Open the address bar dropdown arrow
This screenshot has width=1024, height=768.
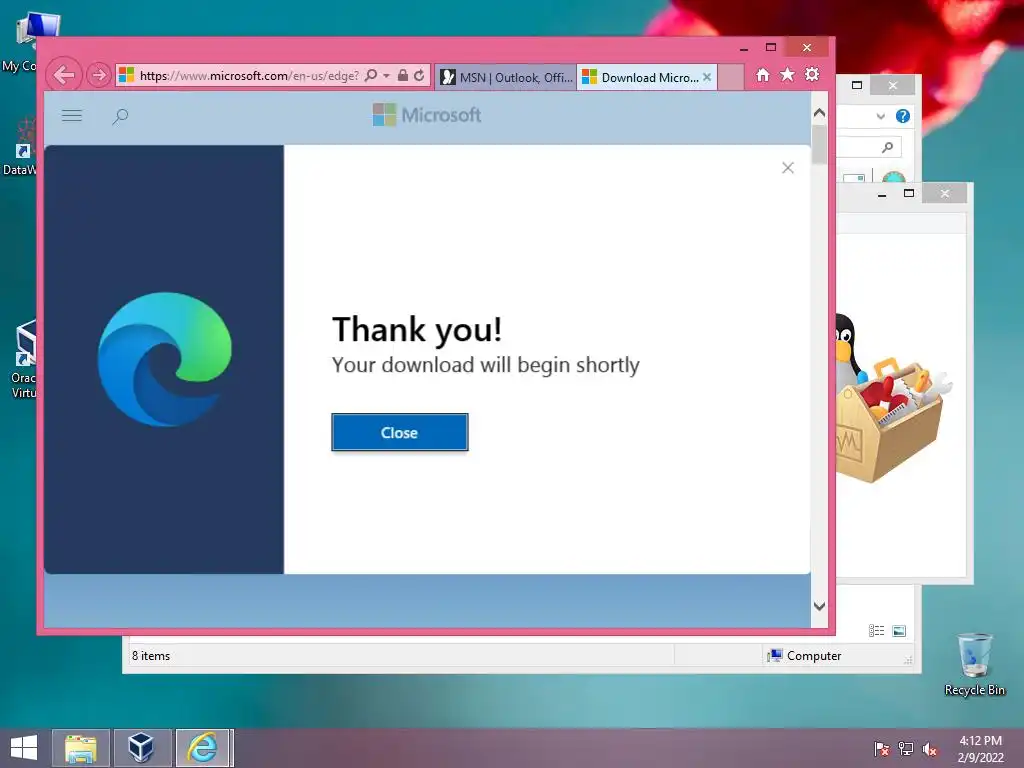point(387,76)
